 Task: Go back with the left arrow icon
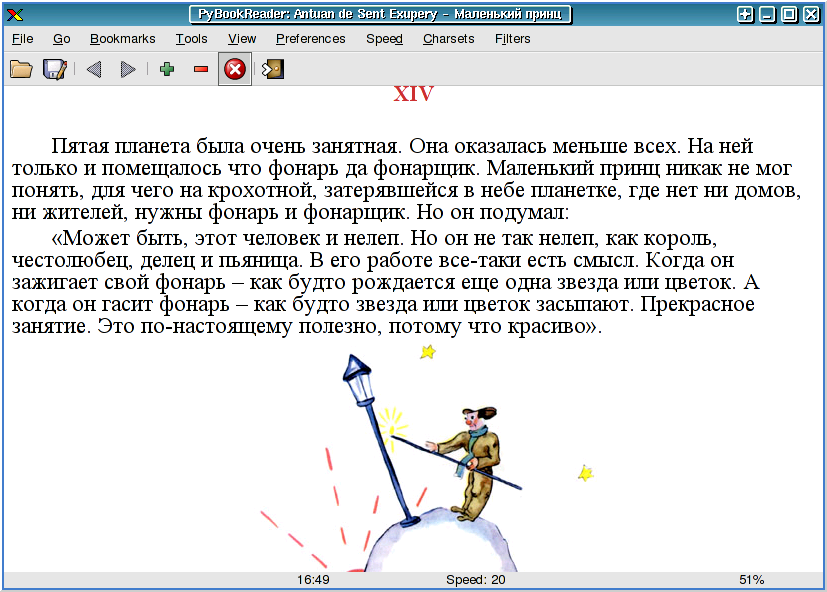coord(94,69)
